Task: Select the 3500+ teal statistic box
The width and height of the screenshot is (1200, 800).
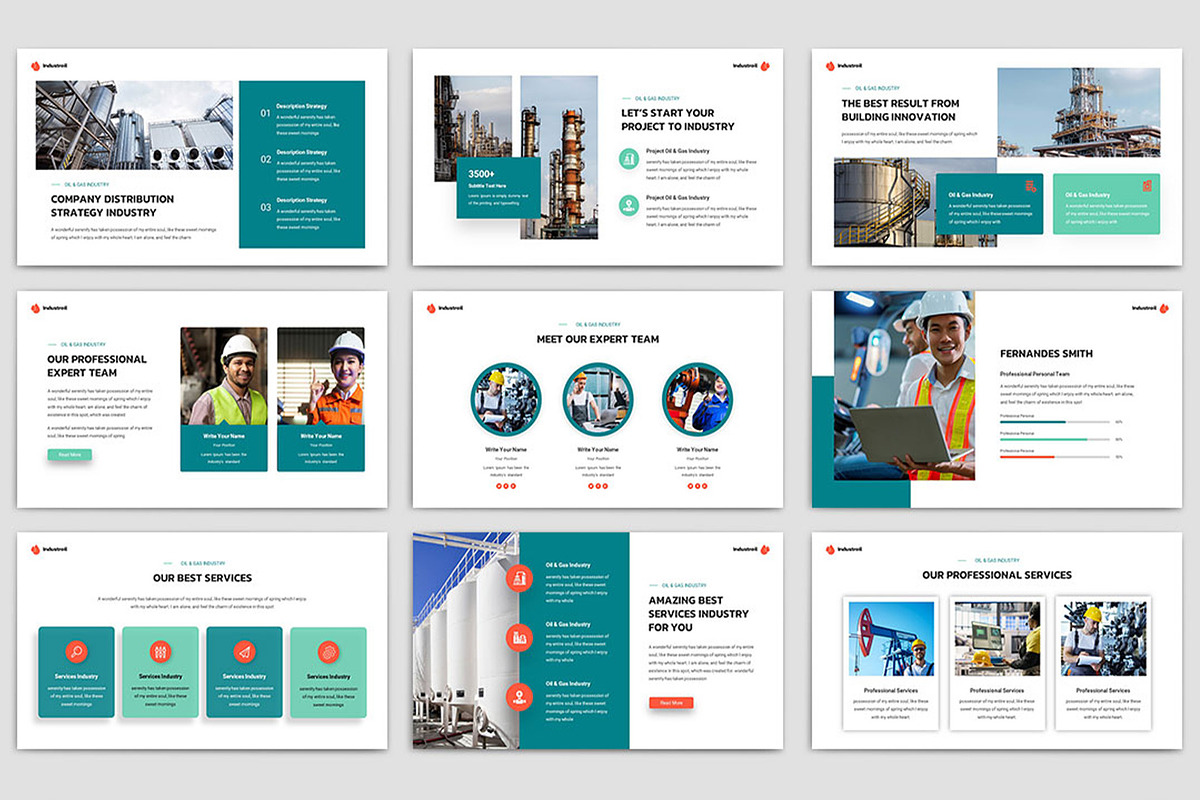Action: click(498, 187)
